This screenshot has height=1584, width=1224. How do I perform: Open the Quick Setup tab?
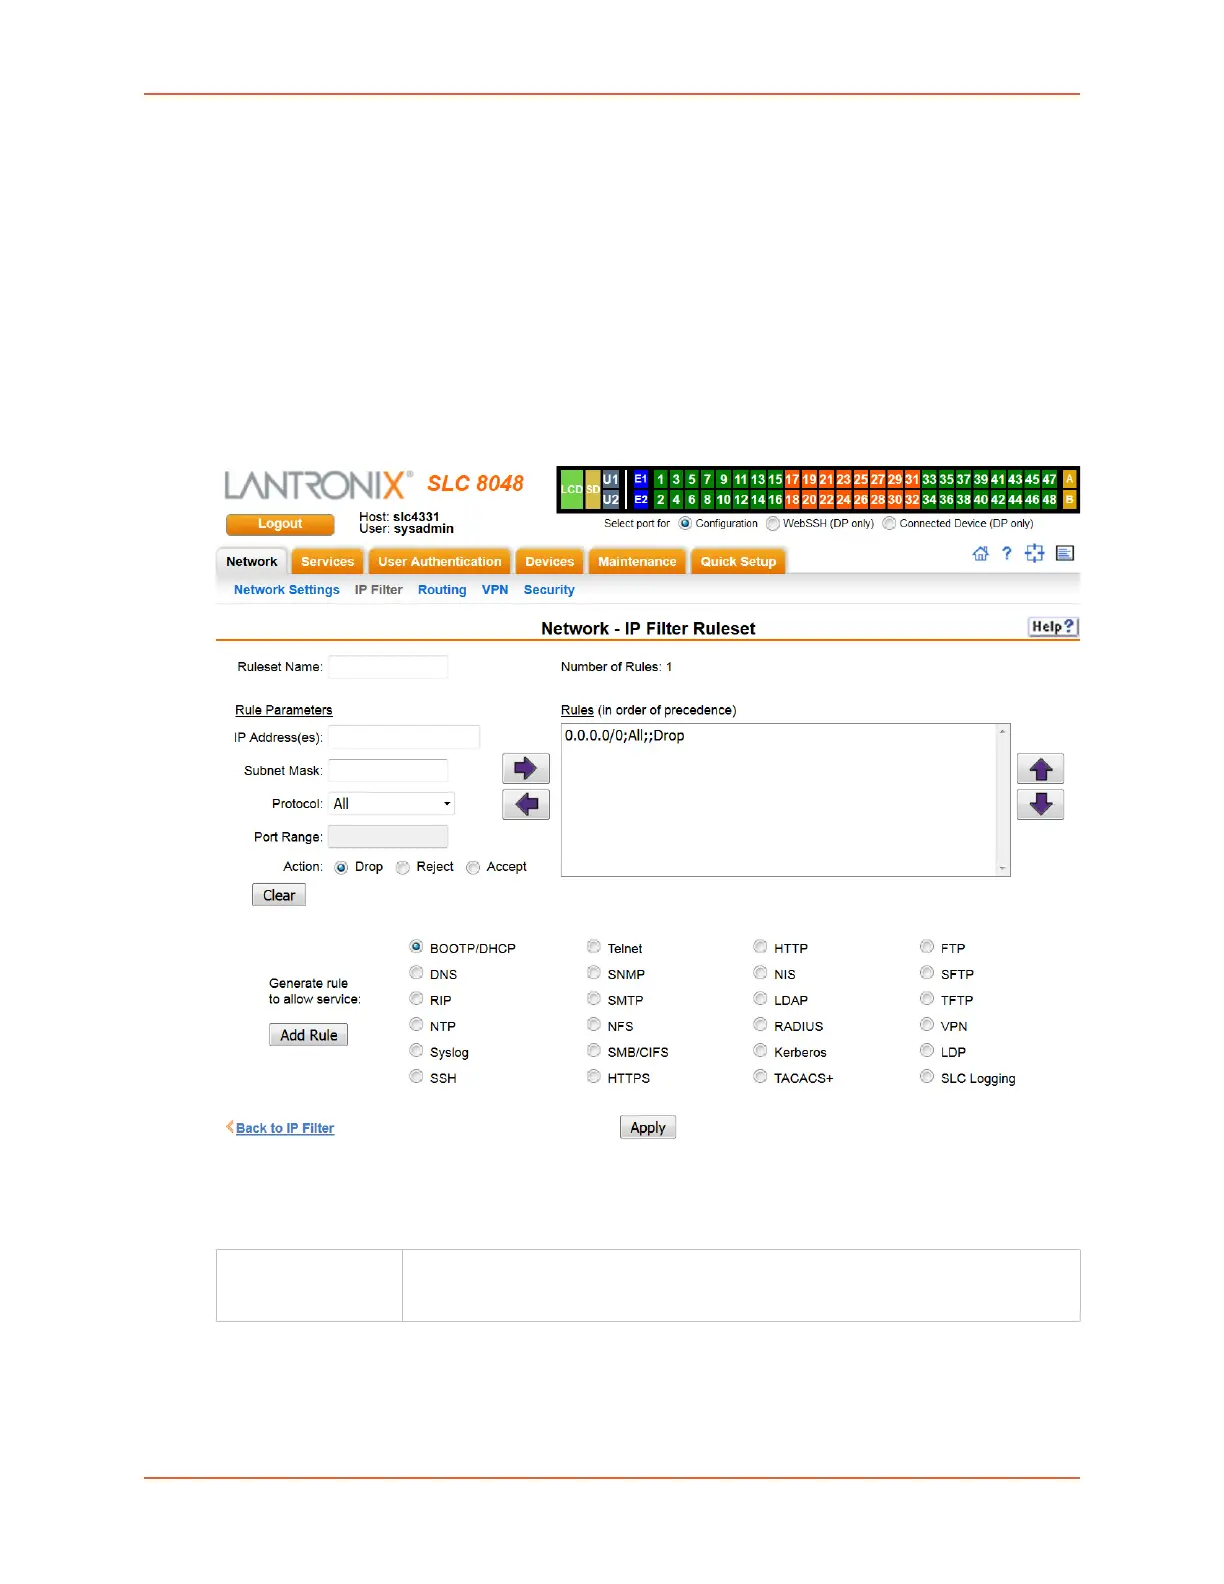tap(738, 561)
